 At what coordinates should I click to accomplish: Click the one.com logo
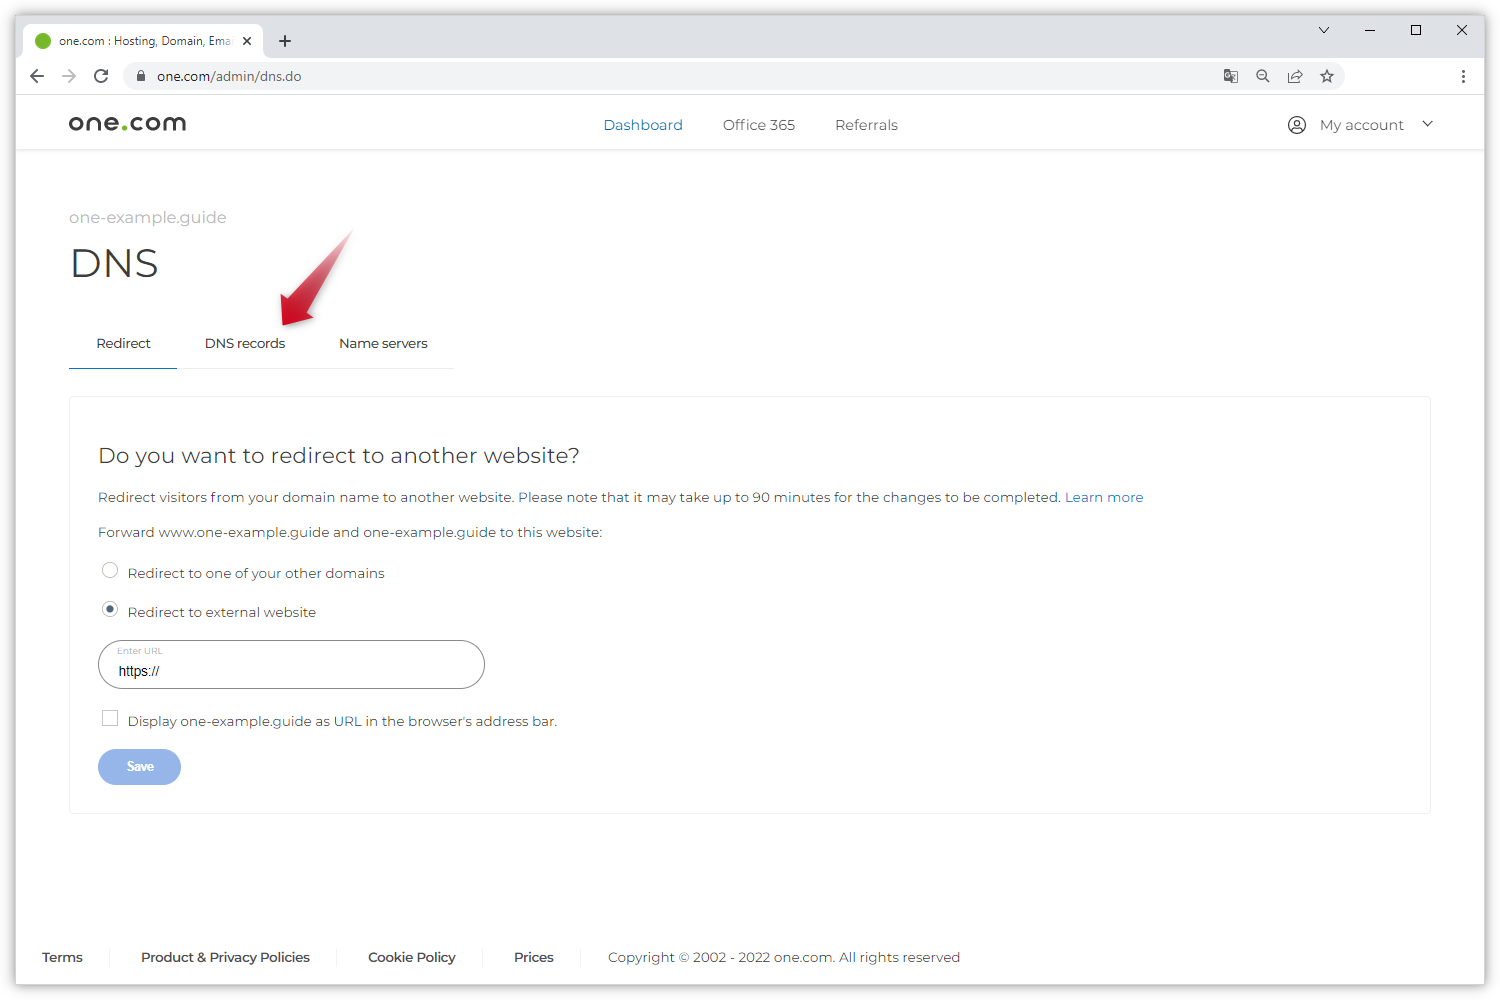pyautogui.click(x=127, y=124)
